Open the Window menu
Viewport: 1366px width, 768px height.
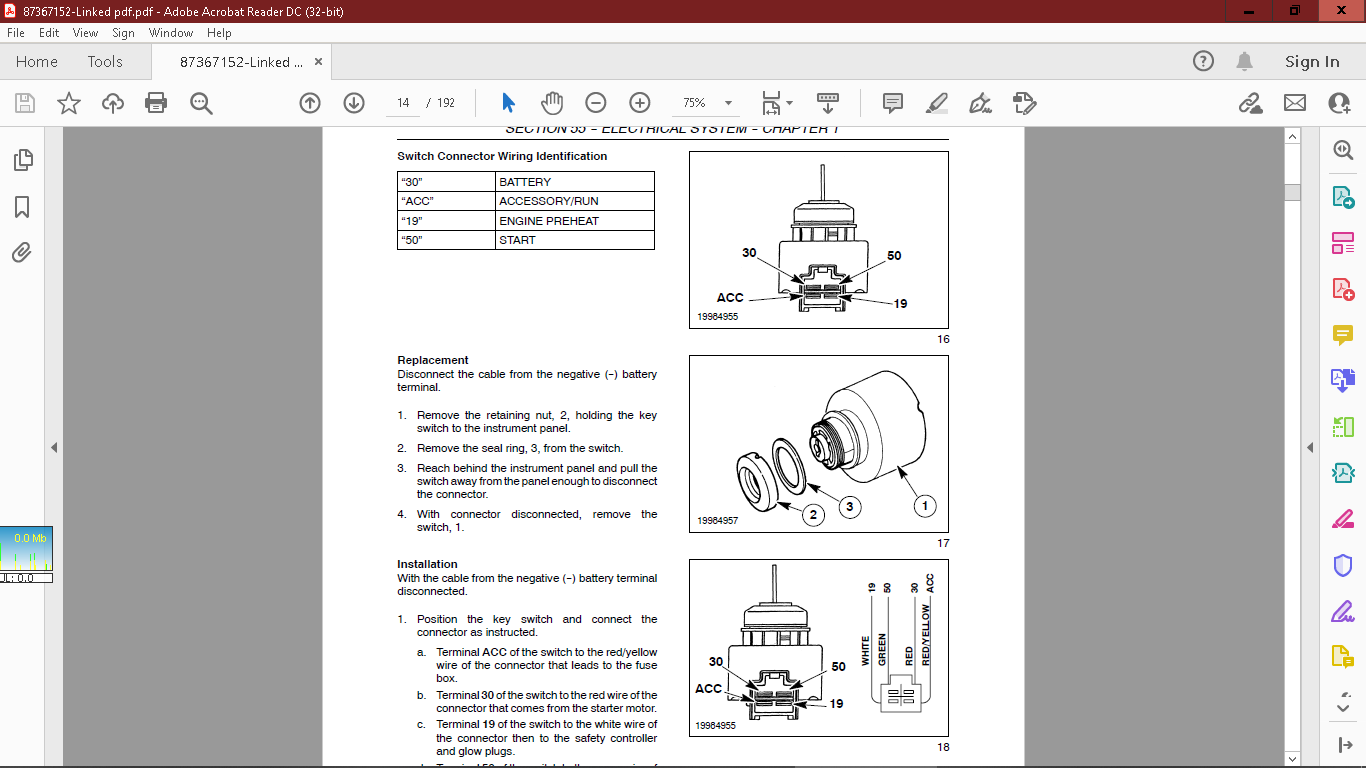[171, 33]
